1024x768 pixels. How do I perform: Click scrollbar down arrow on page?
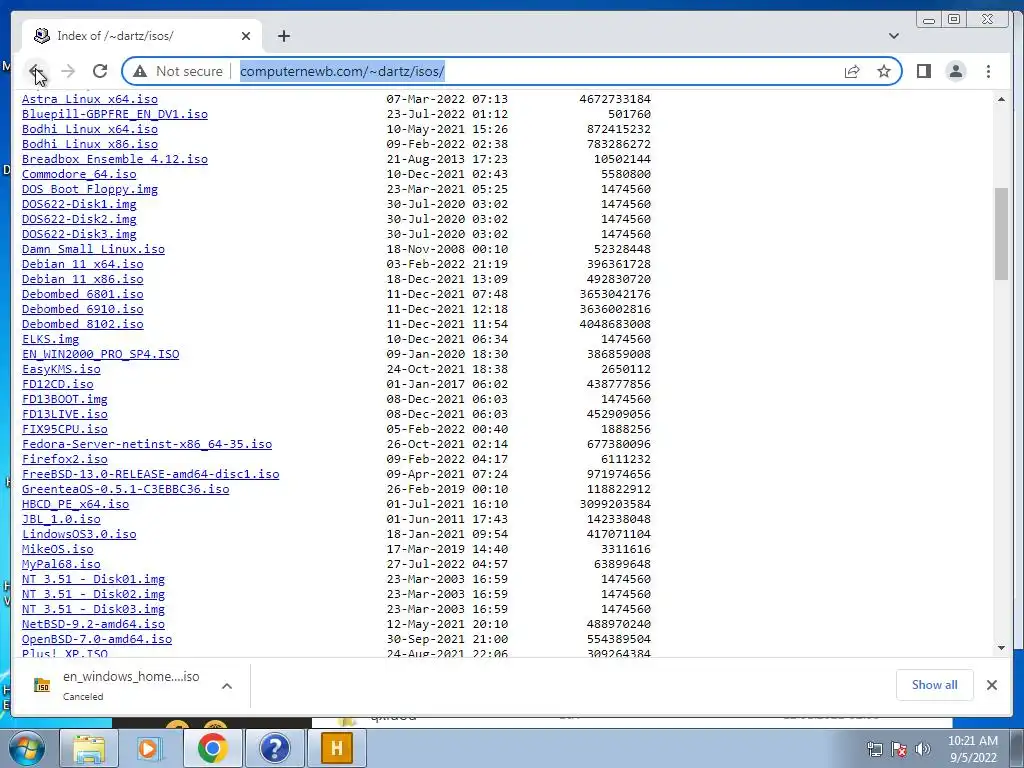coord(1001,648)
